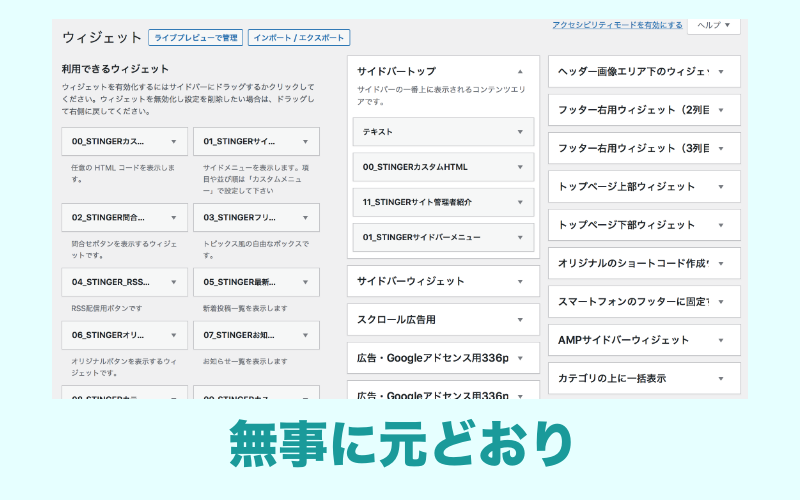Expand the 11_STINGERサイト管理者紹介 widget arrow
The image size is (800, 500).
click(x=520, y=202)
